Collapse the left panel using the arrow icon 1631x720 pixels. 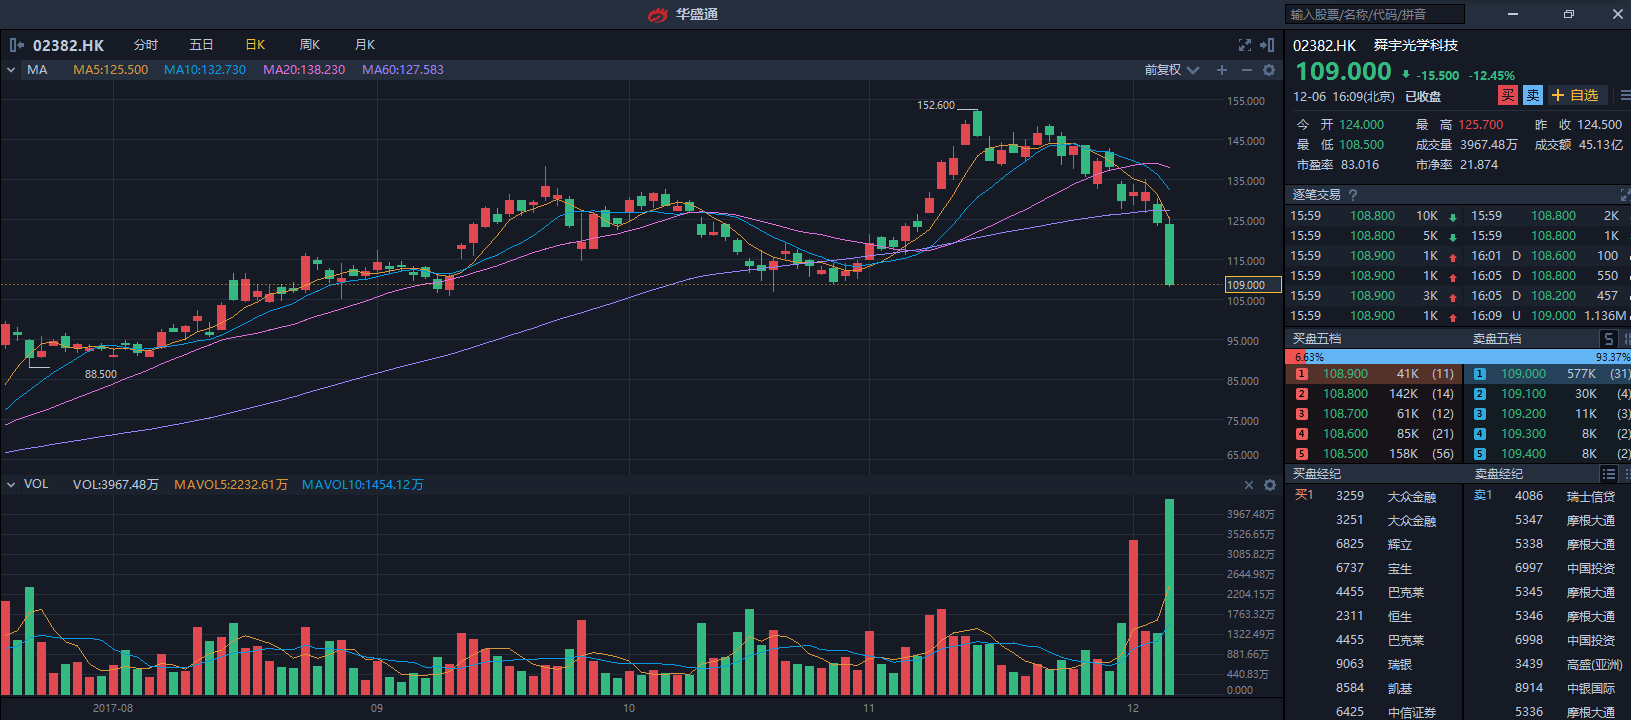pyautogui.click(x=16, y=45)
